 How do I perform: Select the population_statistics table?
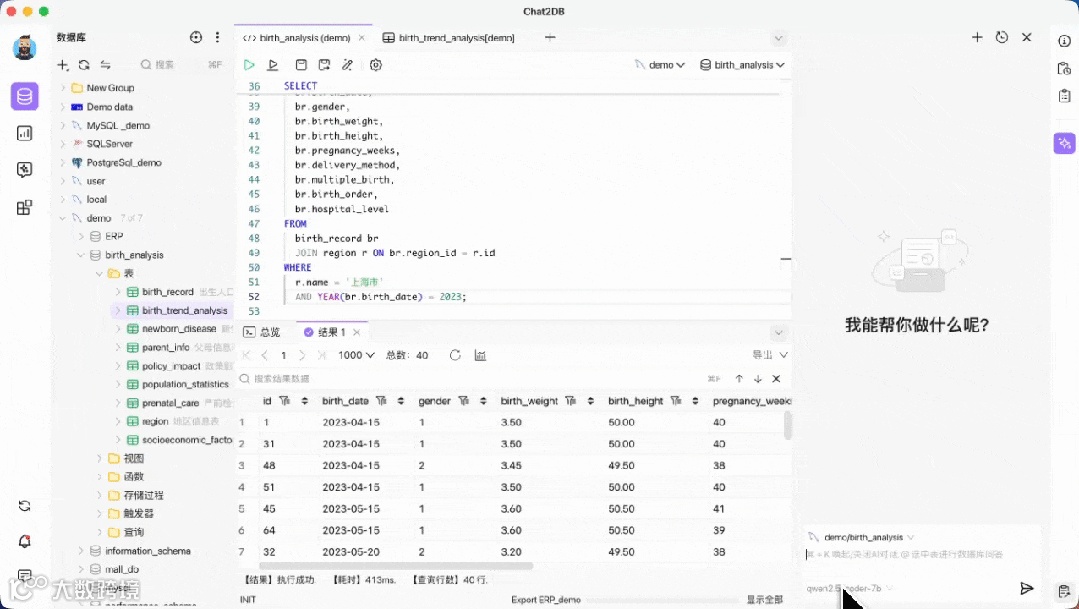coord(185,384)
